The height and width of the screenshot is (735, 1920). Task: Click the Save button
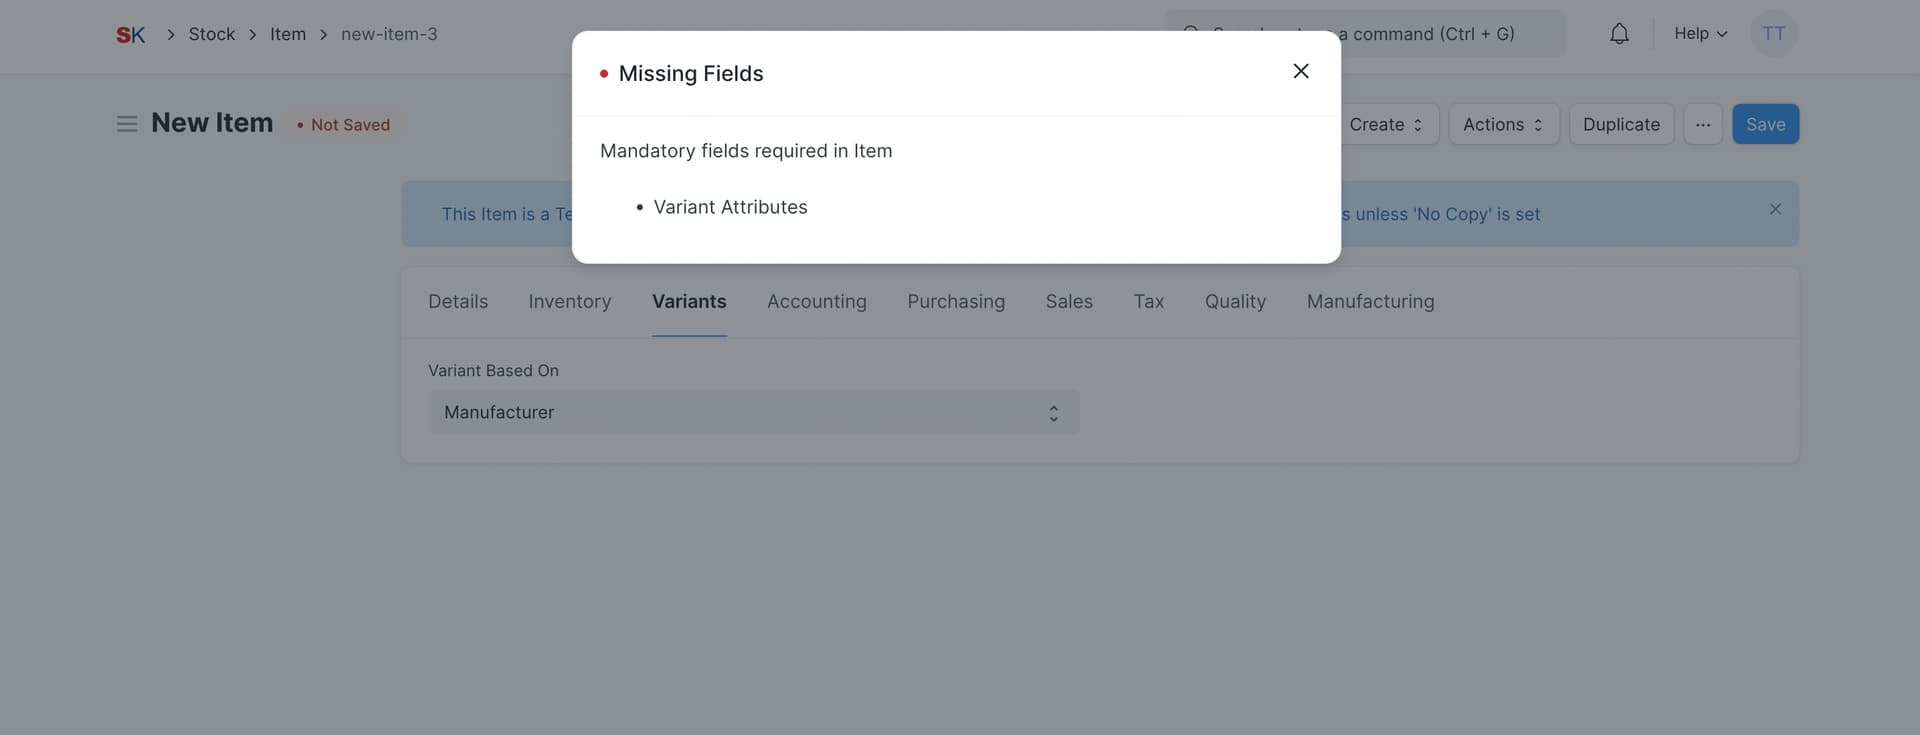point(1765,124)
